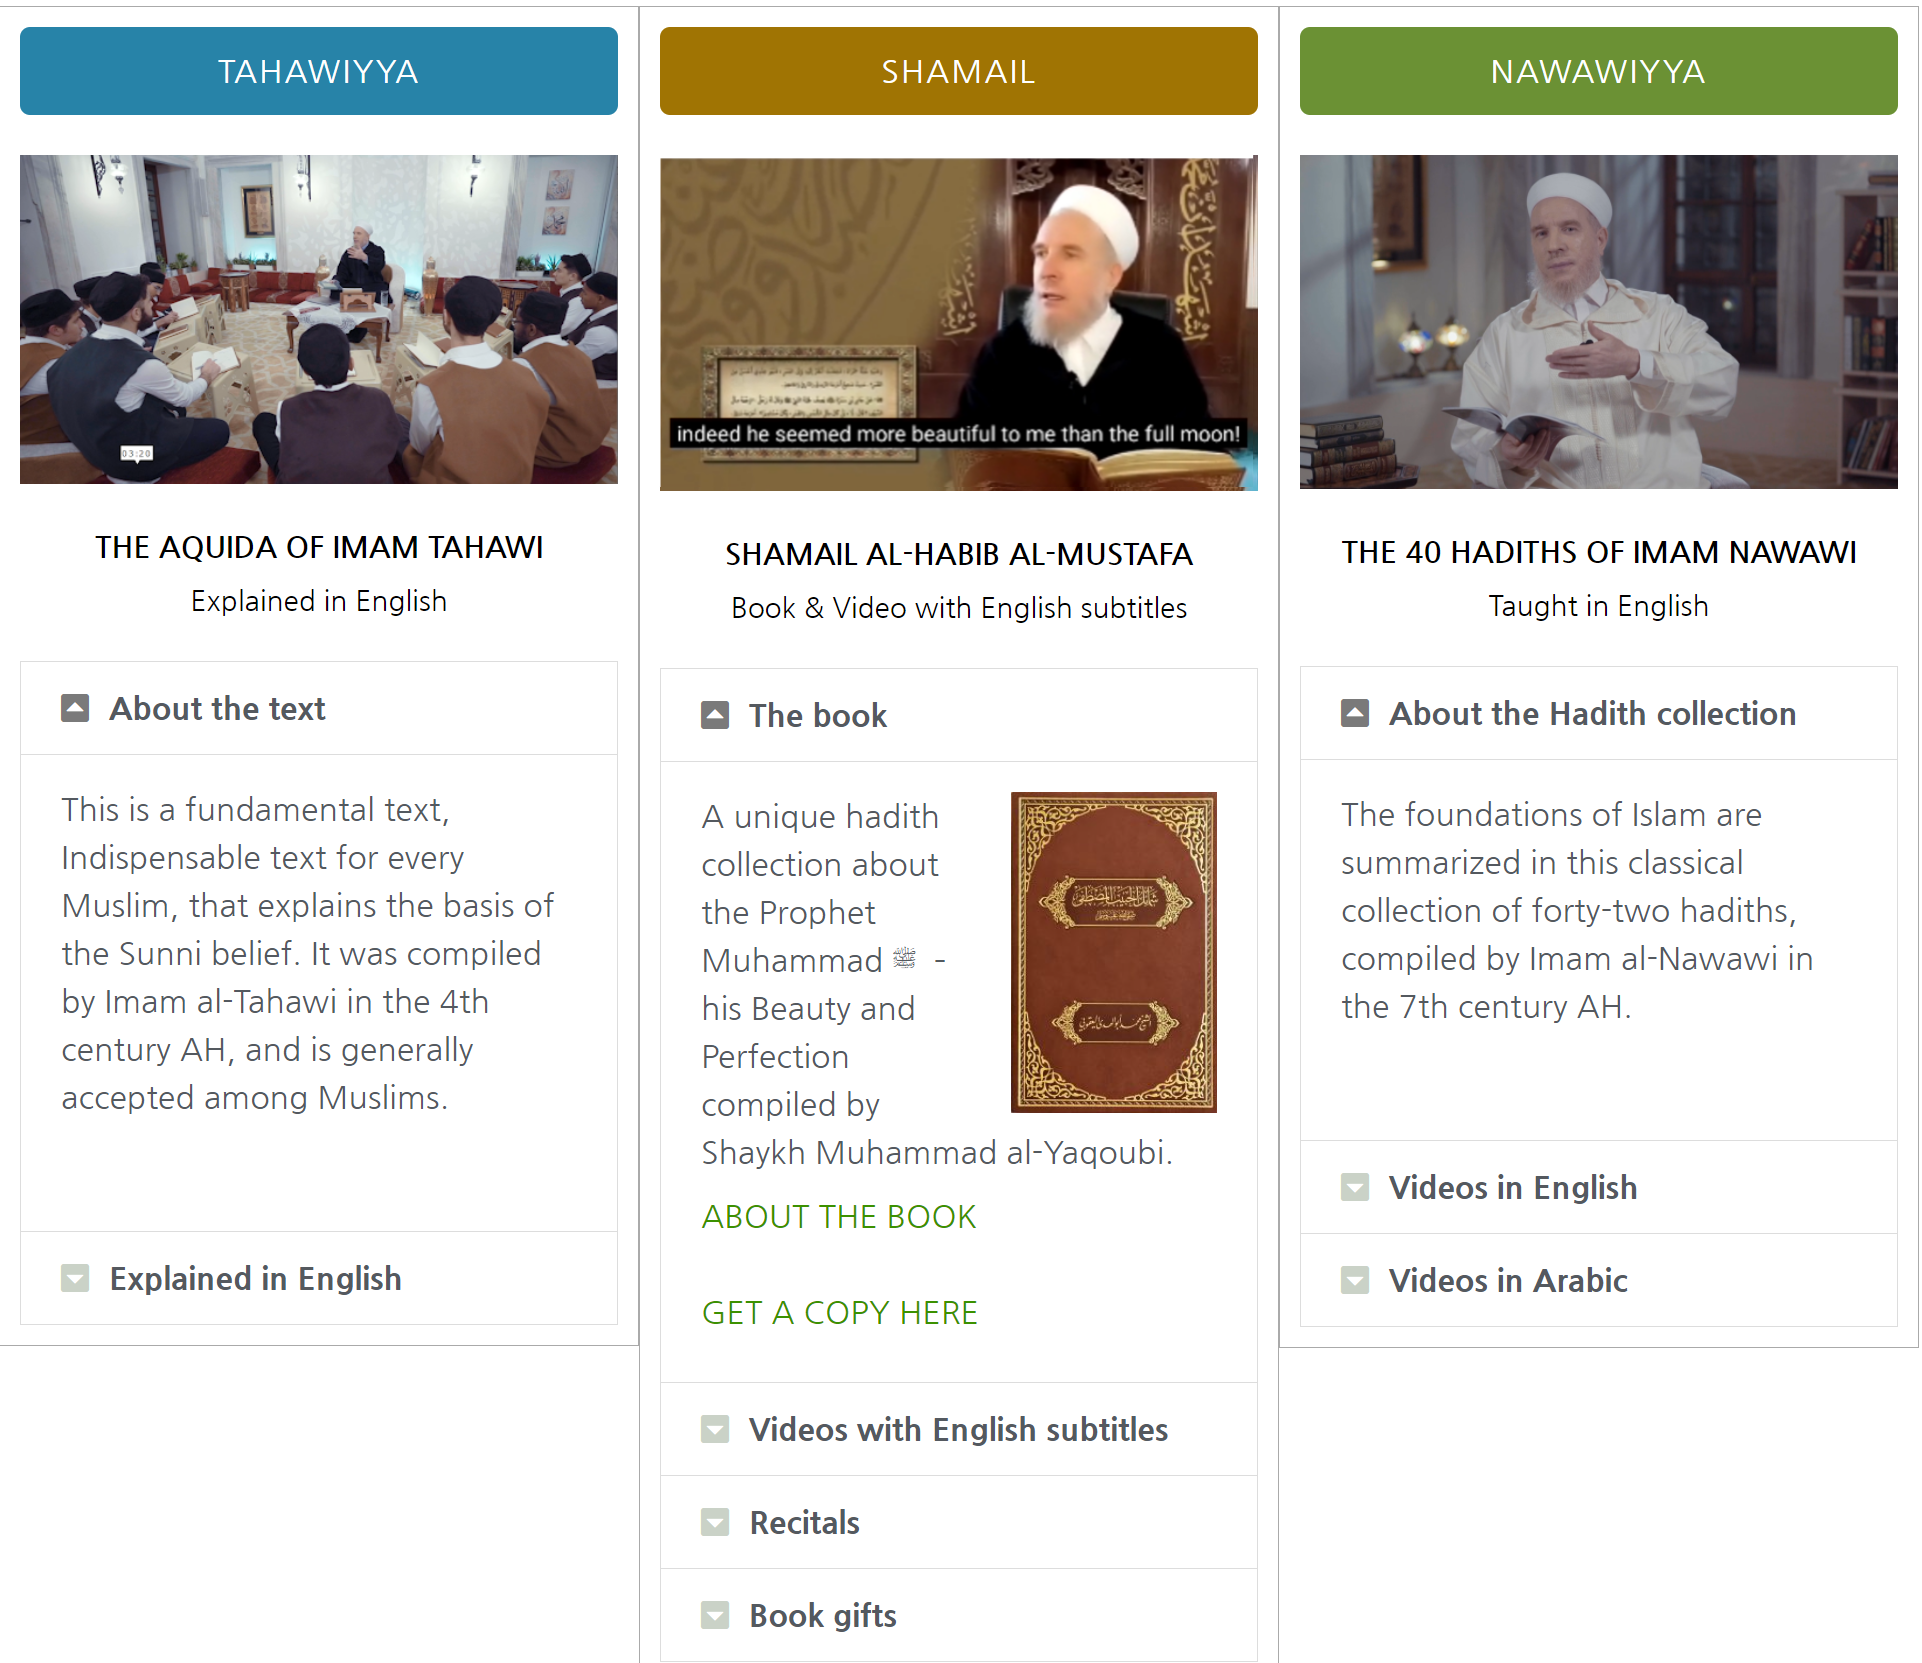Viewport: 1922px width, 1663px height.
Task: Click the arrow icon beside Book gifts
Action: [x=715, y=1615]
